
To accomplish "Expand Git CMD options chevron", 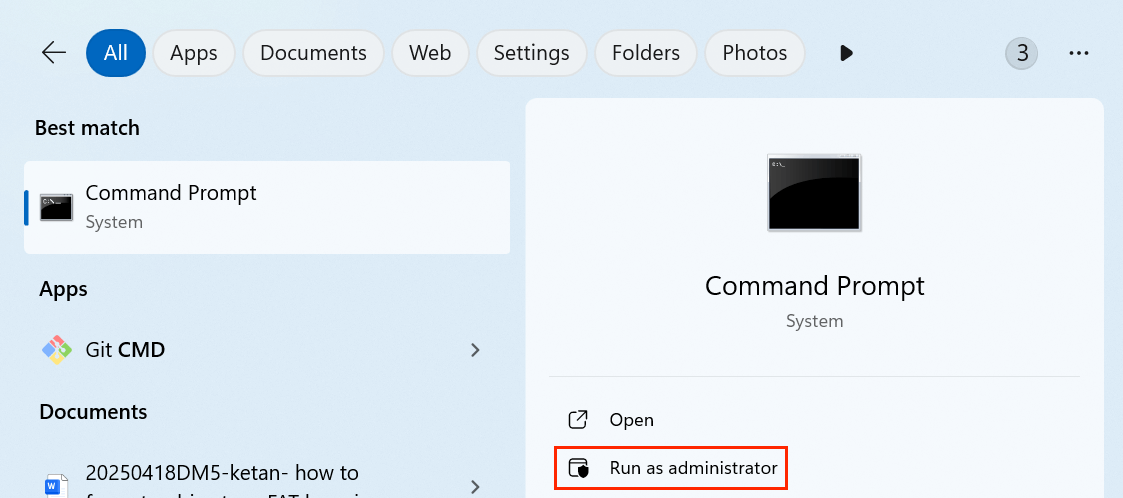I will tap(474, 350).
